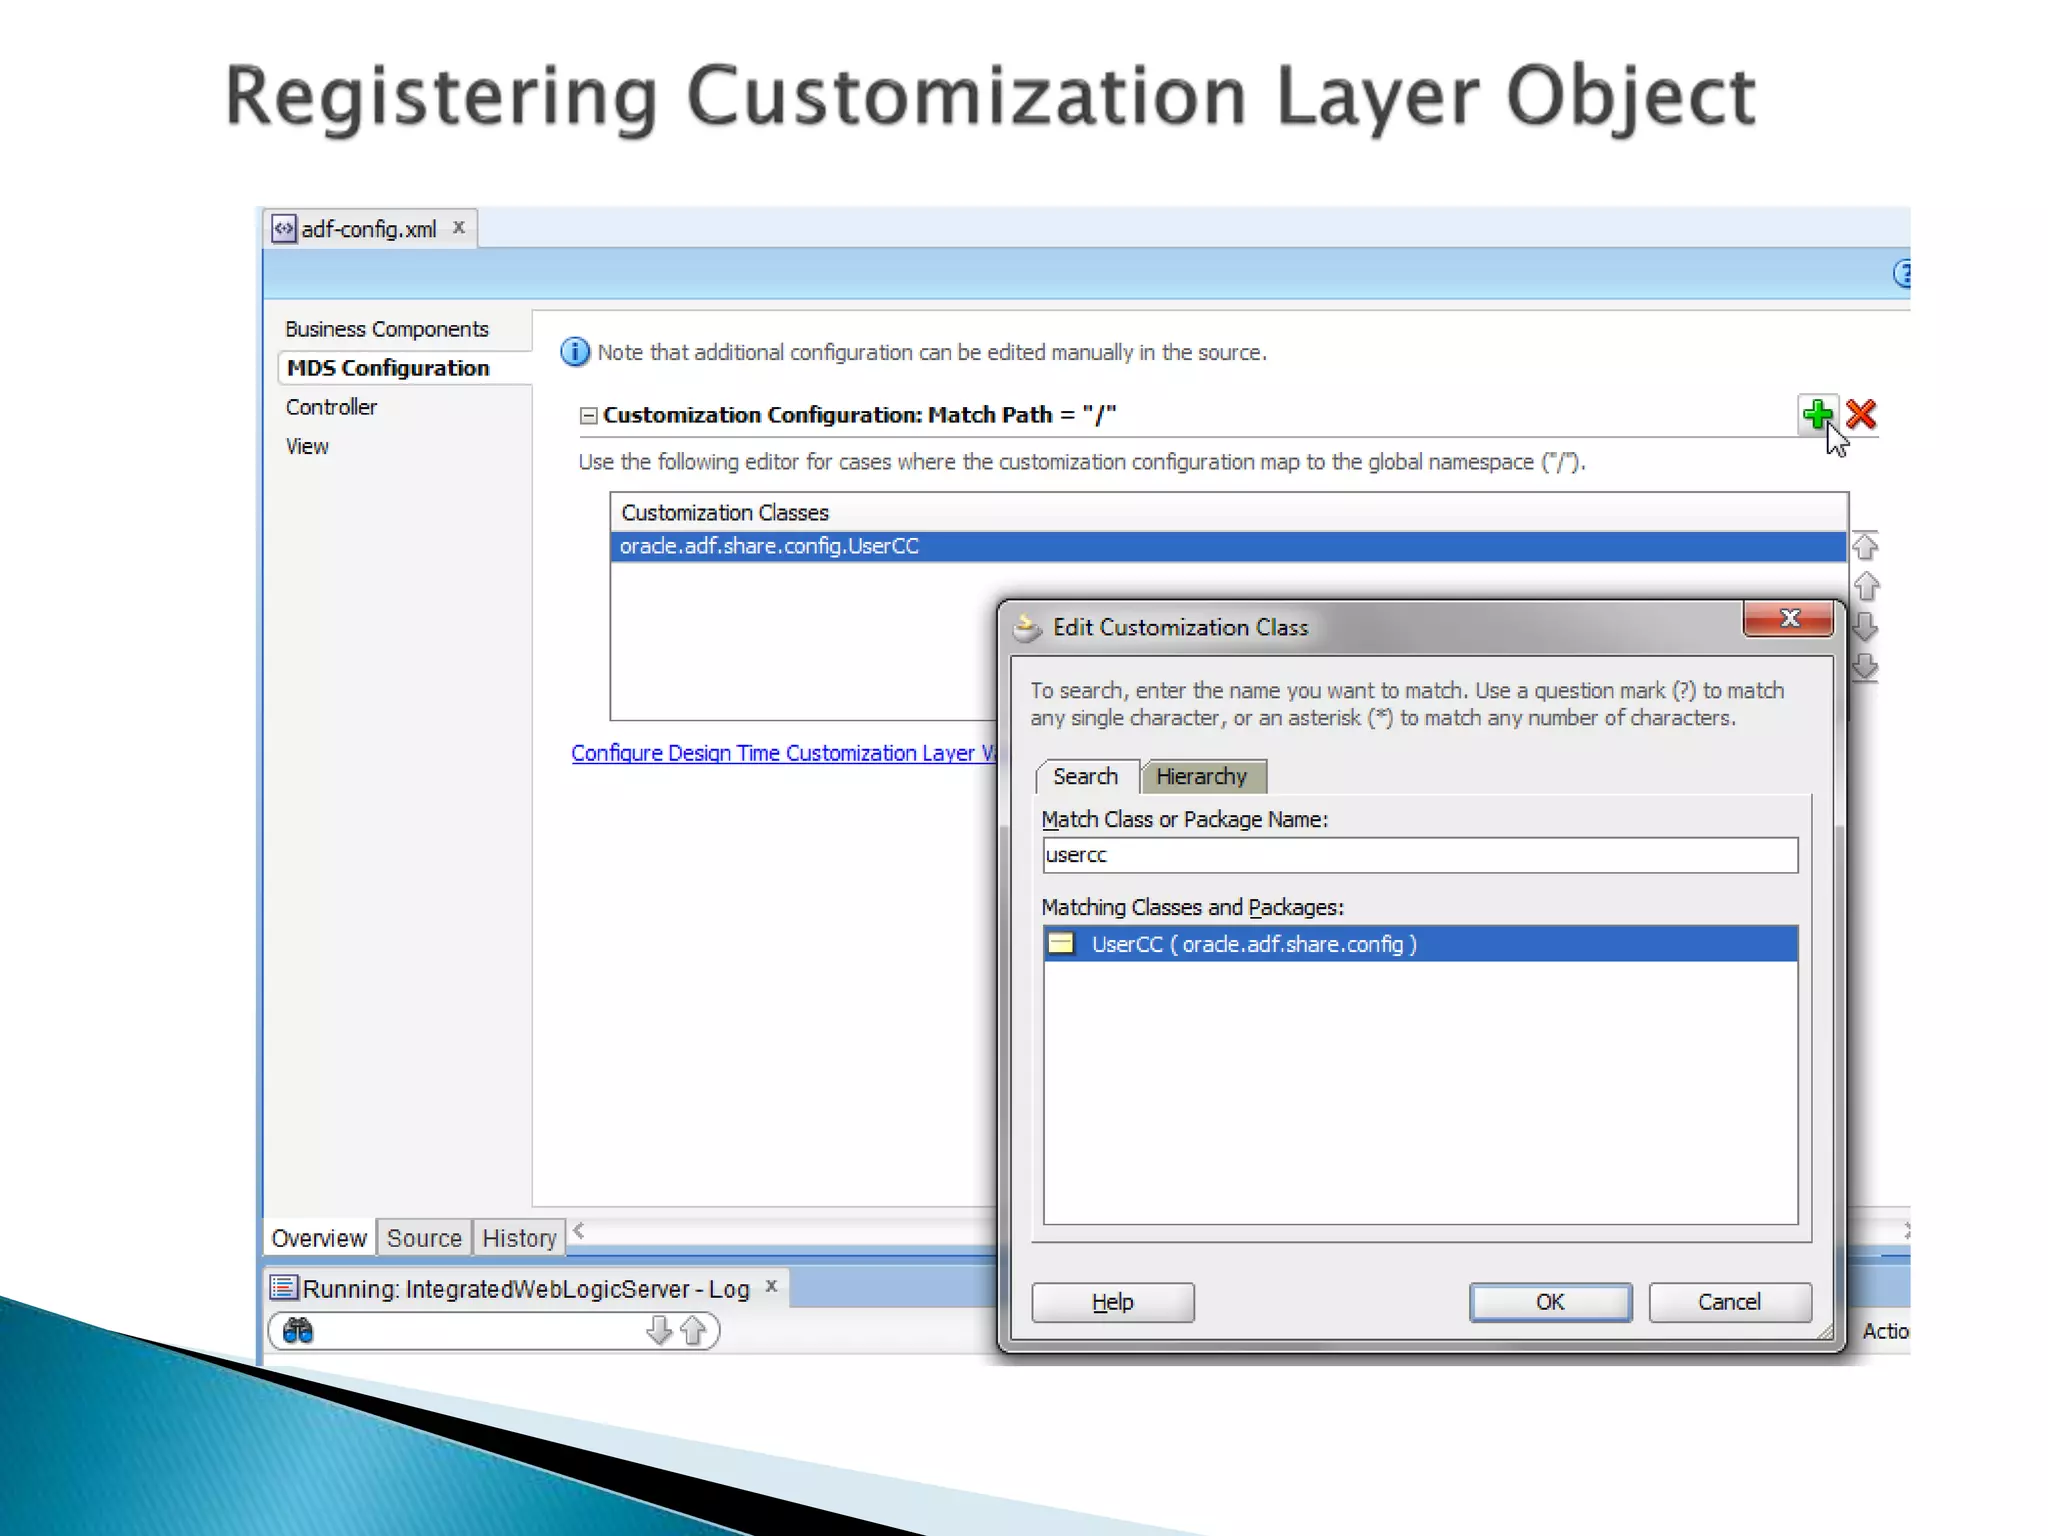This screenshot has width=2048, height=1536.
Task: Click the Cancel button in the dialog
Action: pos(1729,1302)
